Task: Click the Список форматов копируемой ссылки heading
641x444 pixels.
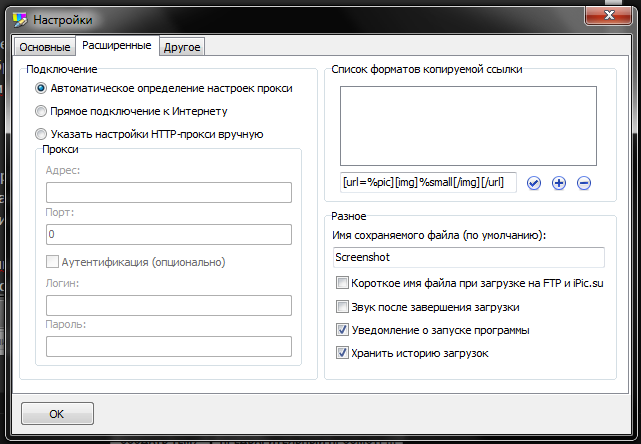Action: click(426, 70)
